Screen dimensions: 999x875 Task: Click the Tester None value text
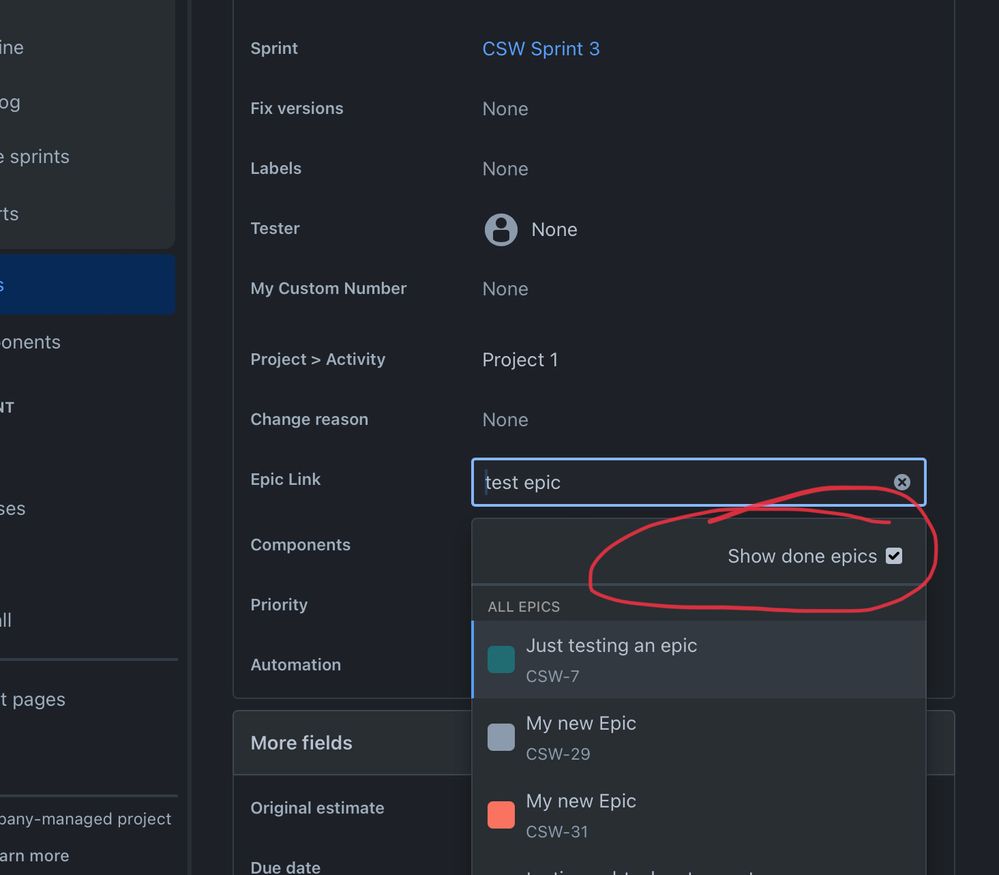[554, 229]
